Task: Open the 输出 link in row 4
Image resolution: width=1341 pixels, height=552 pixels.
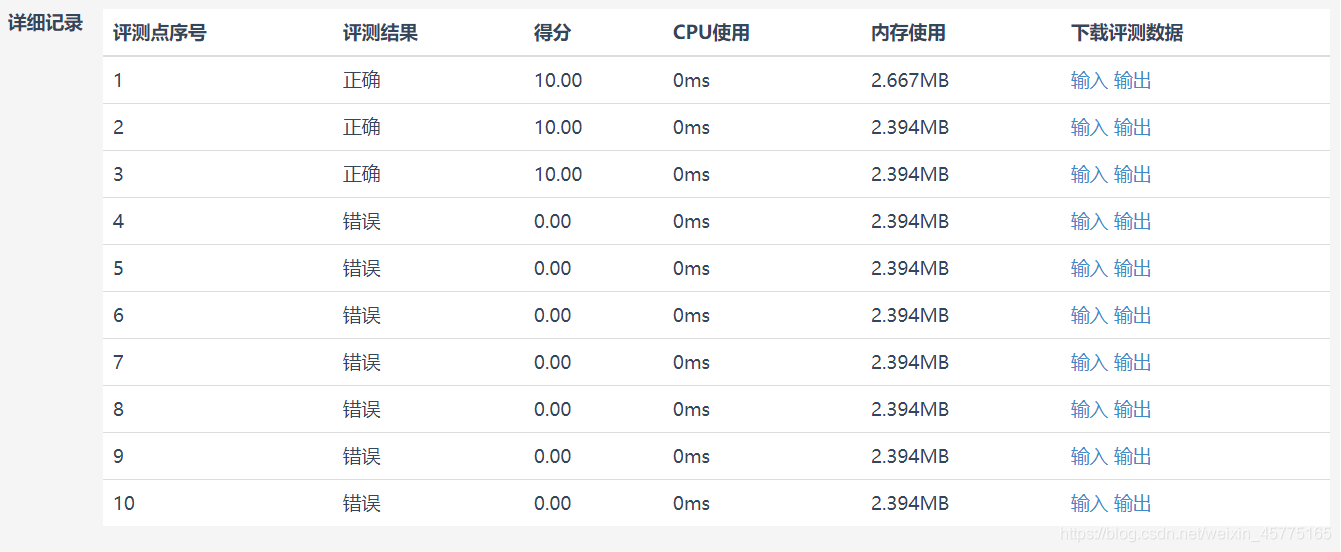Action: pos(1133,221)
